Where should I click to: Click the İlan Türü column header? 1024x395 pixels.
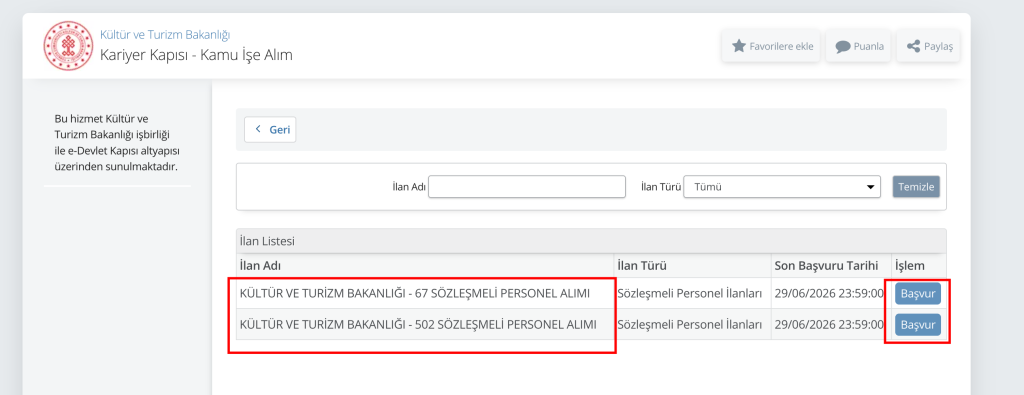point(642,266)
